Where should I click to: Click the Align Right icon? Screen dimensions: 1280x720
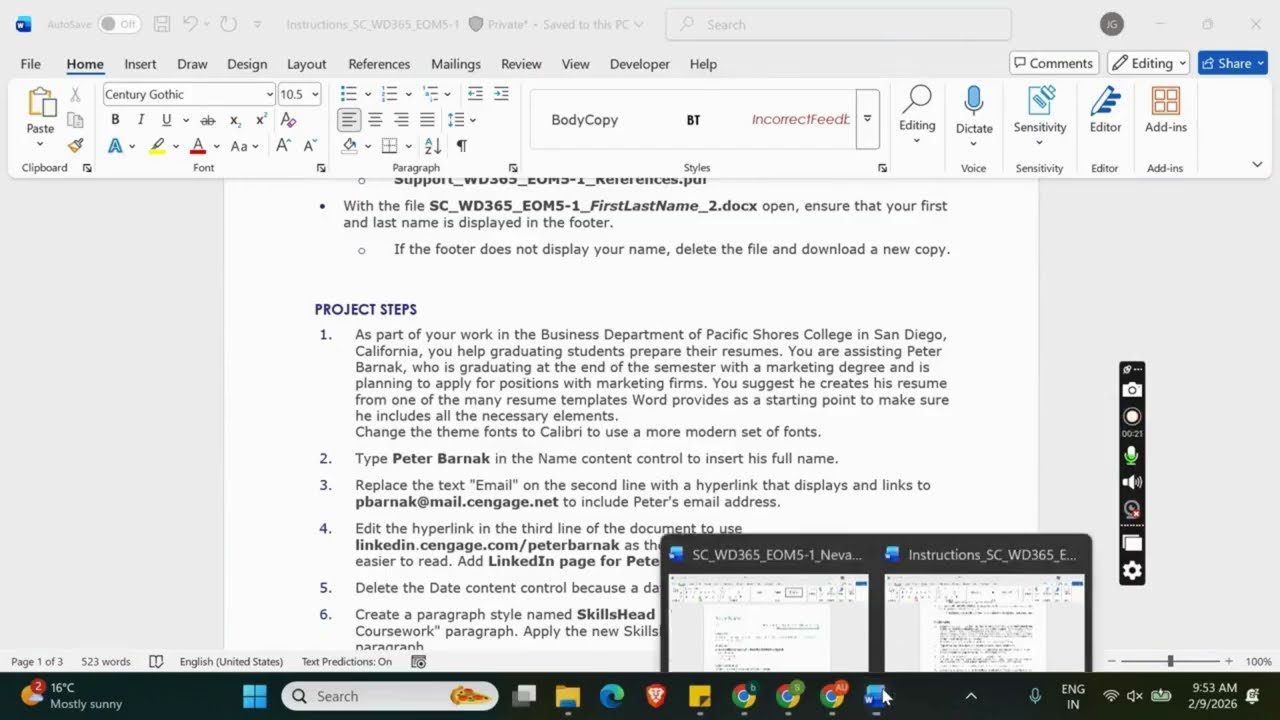coord(401,120)
